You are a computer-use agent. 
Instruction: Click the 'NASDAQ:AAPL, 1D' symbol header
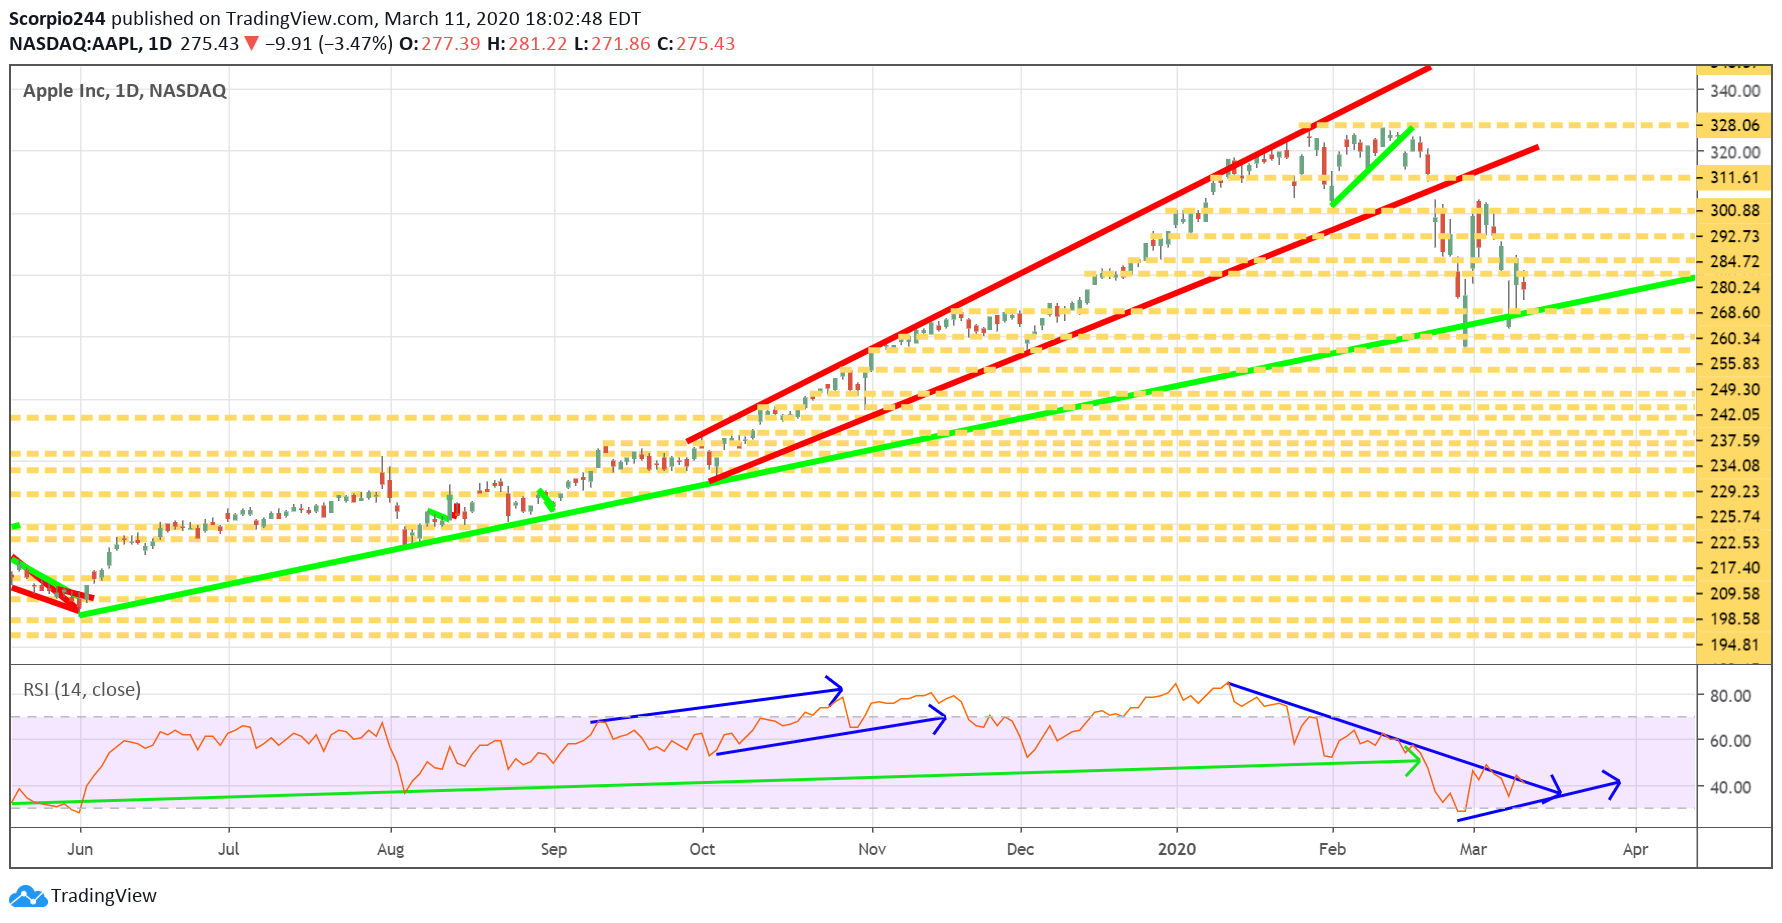pyautogui.click(x=91, y=44)
